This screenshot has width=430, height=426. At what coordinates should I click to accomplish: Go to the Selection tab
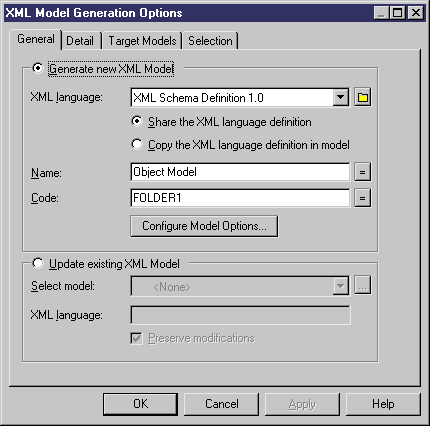[x=210, y=41]
